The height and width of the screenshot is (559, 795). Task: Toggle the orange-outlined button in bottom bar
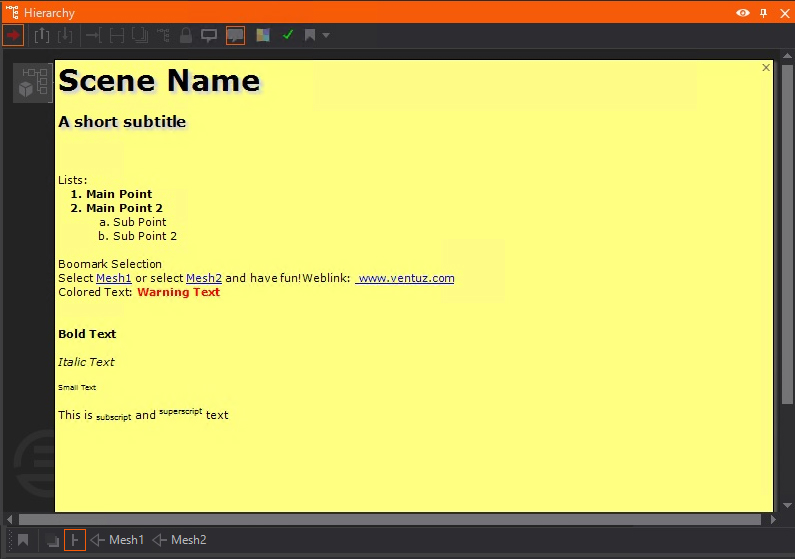tap(74, 540)
